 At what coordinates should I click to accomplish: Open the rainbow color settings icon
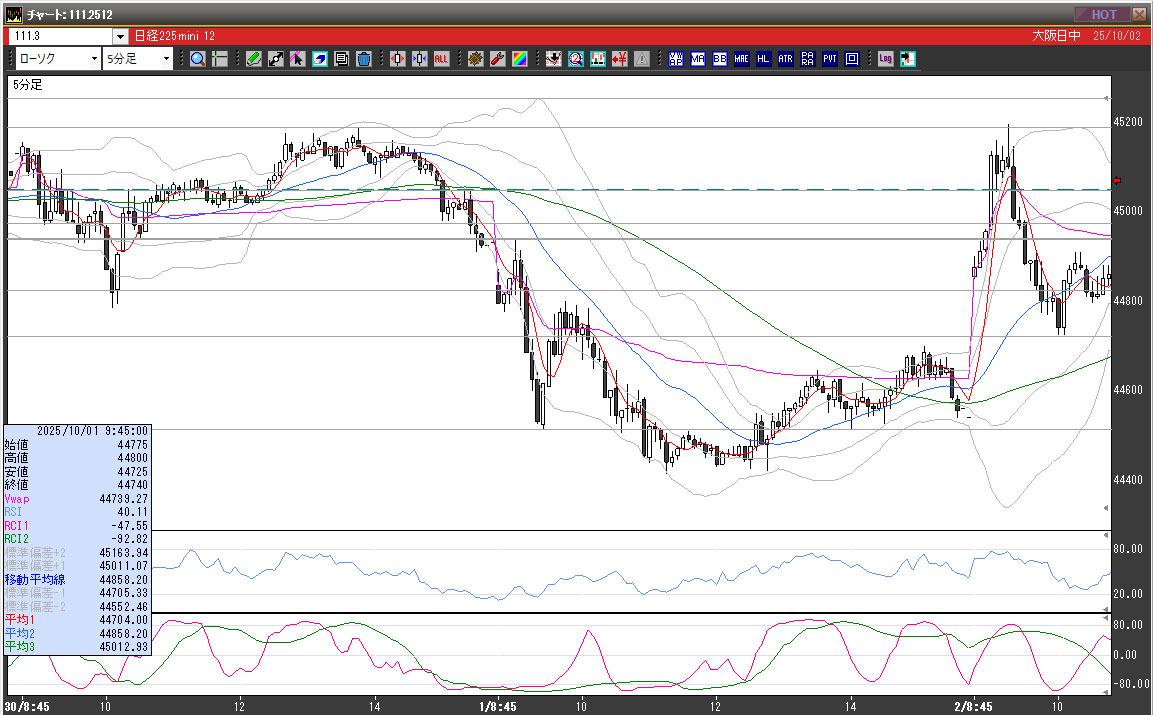point(520,59)
